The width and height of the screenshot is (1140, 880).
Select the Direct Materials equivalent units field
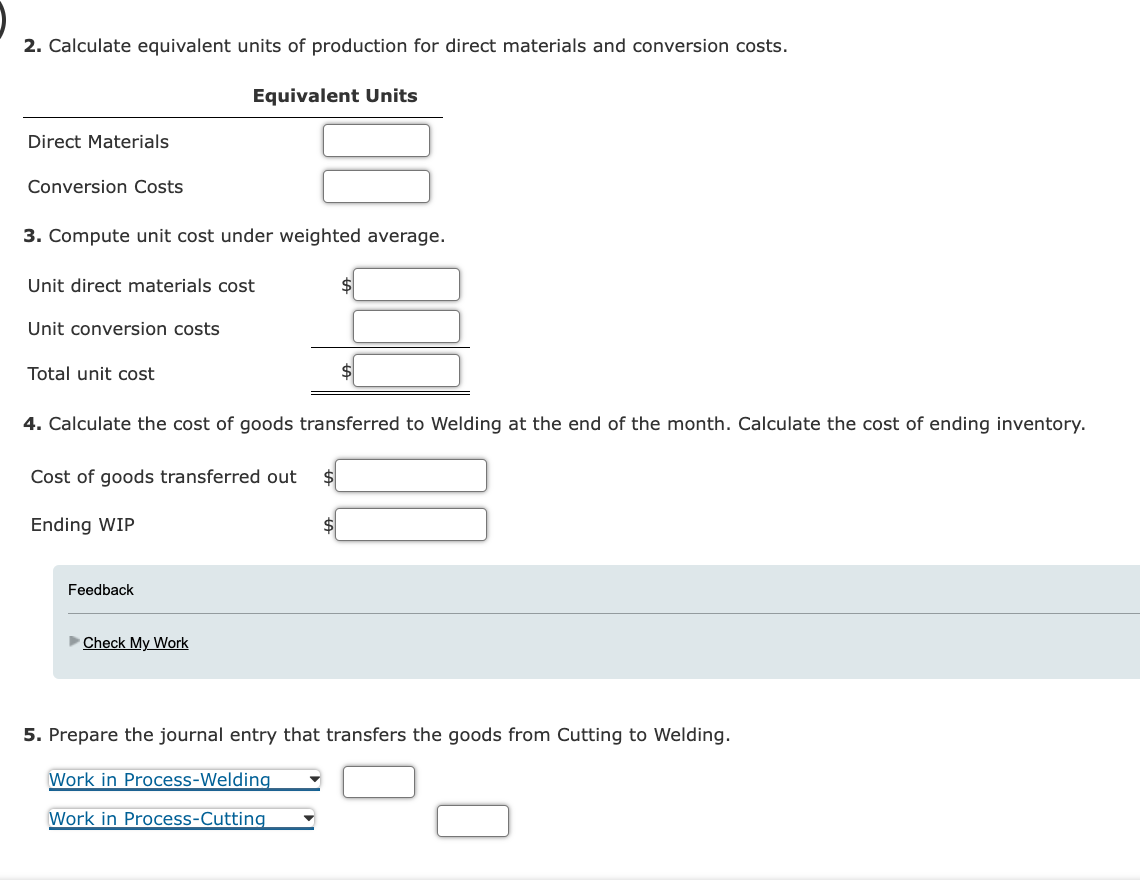pos(376,140)
